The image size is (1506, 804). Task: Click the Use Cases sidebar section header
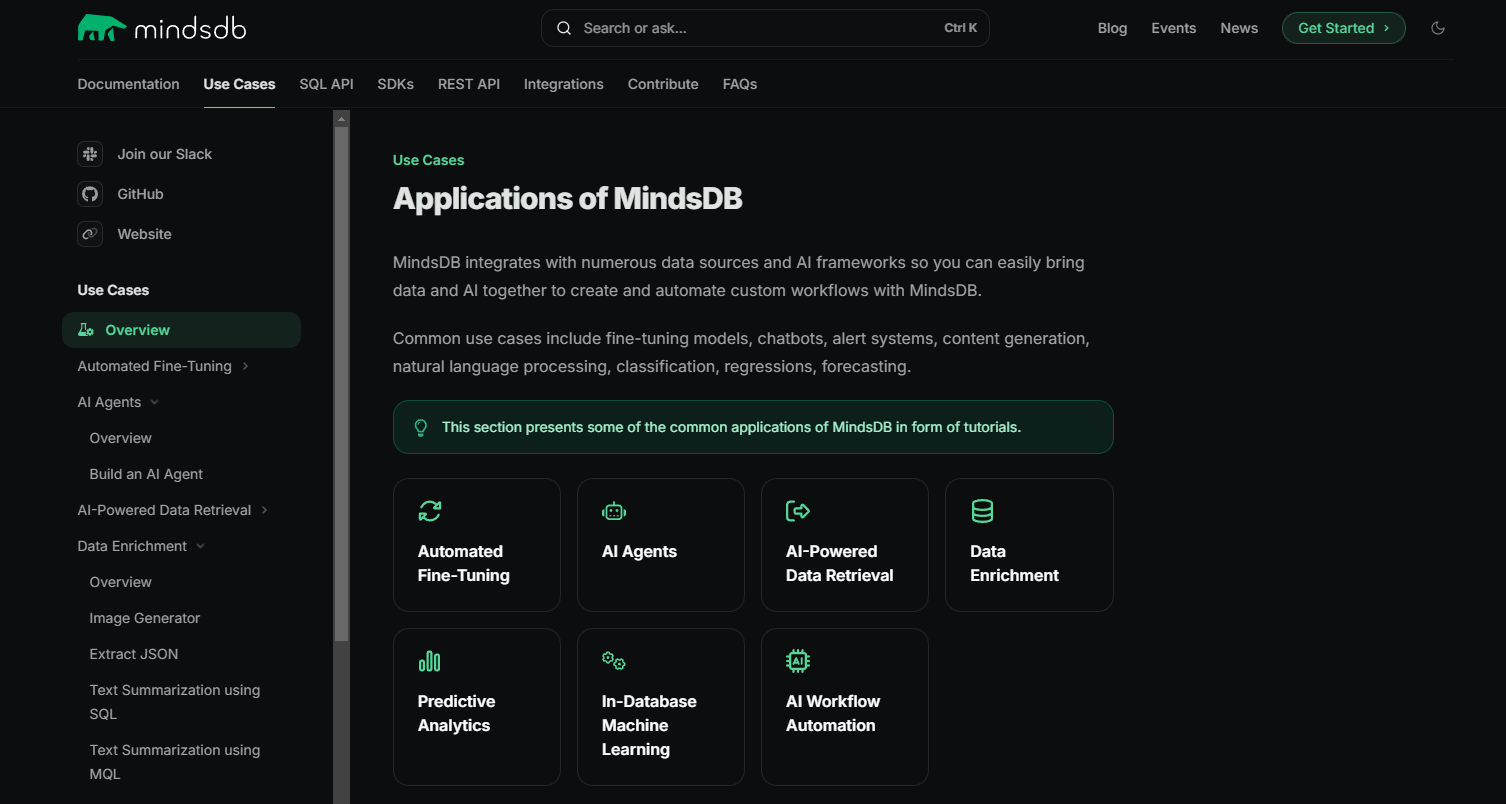113,290
